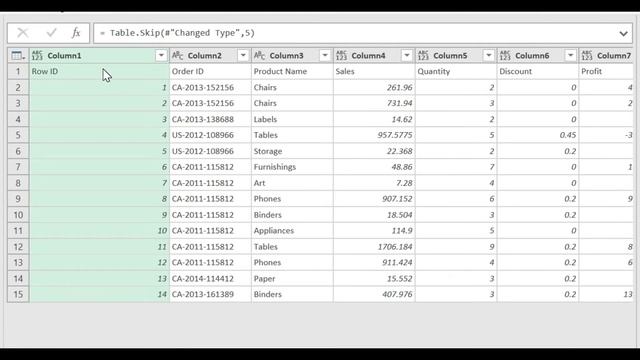Screen dimensions: 640x360
Task: Change data type icon of Column3
Action: pos(259,56)
